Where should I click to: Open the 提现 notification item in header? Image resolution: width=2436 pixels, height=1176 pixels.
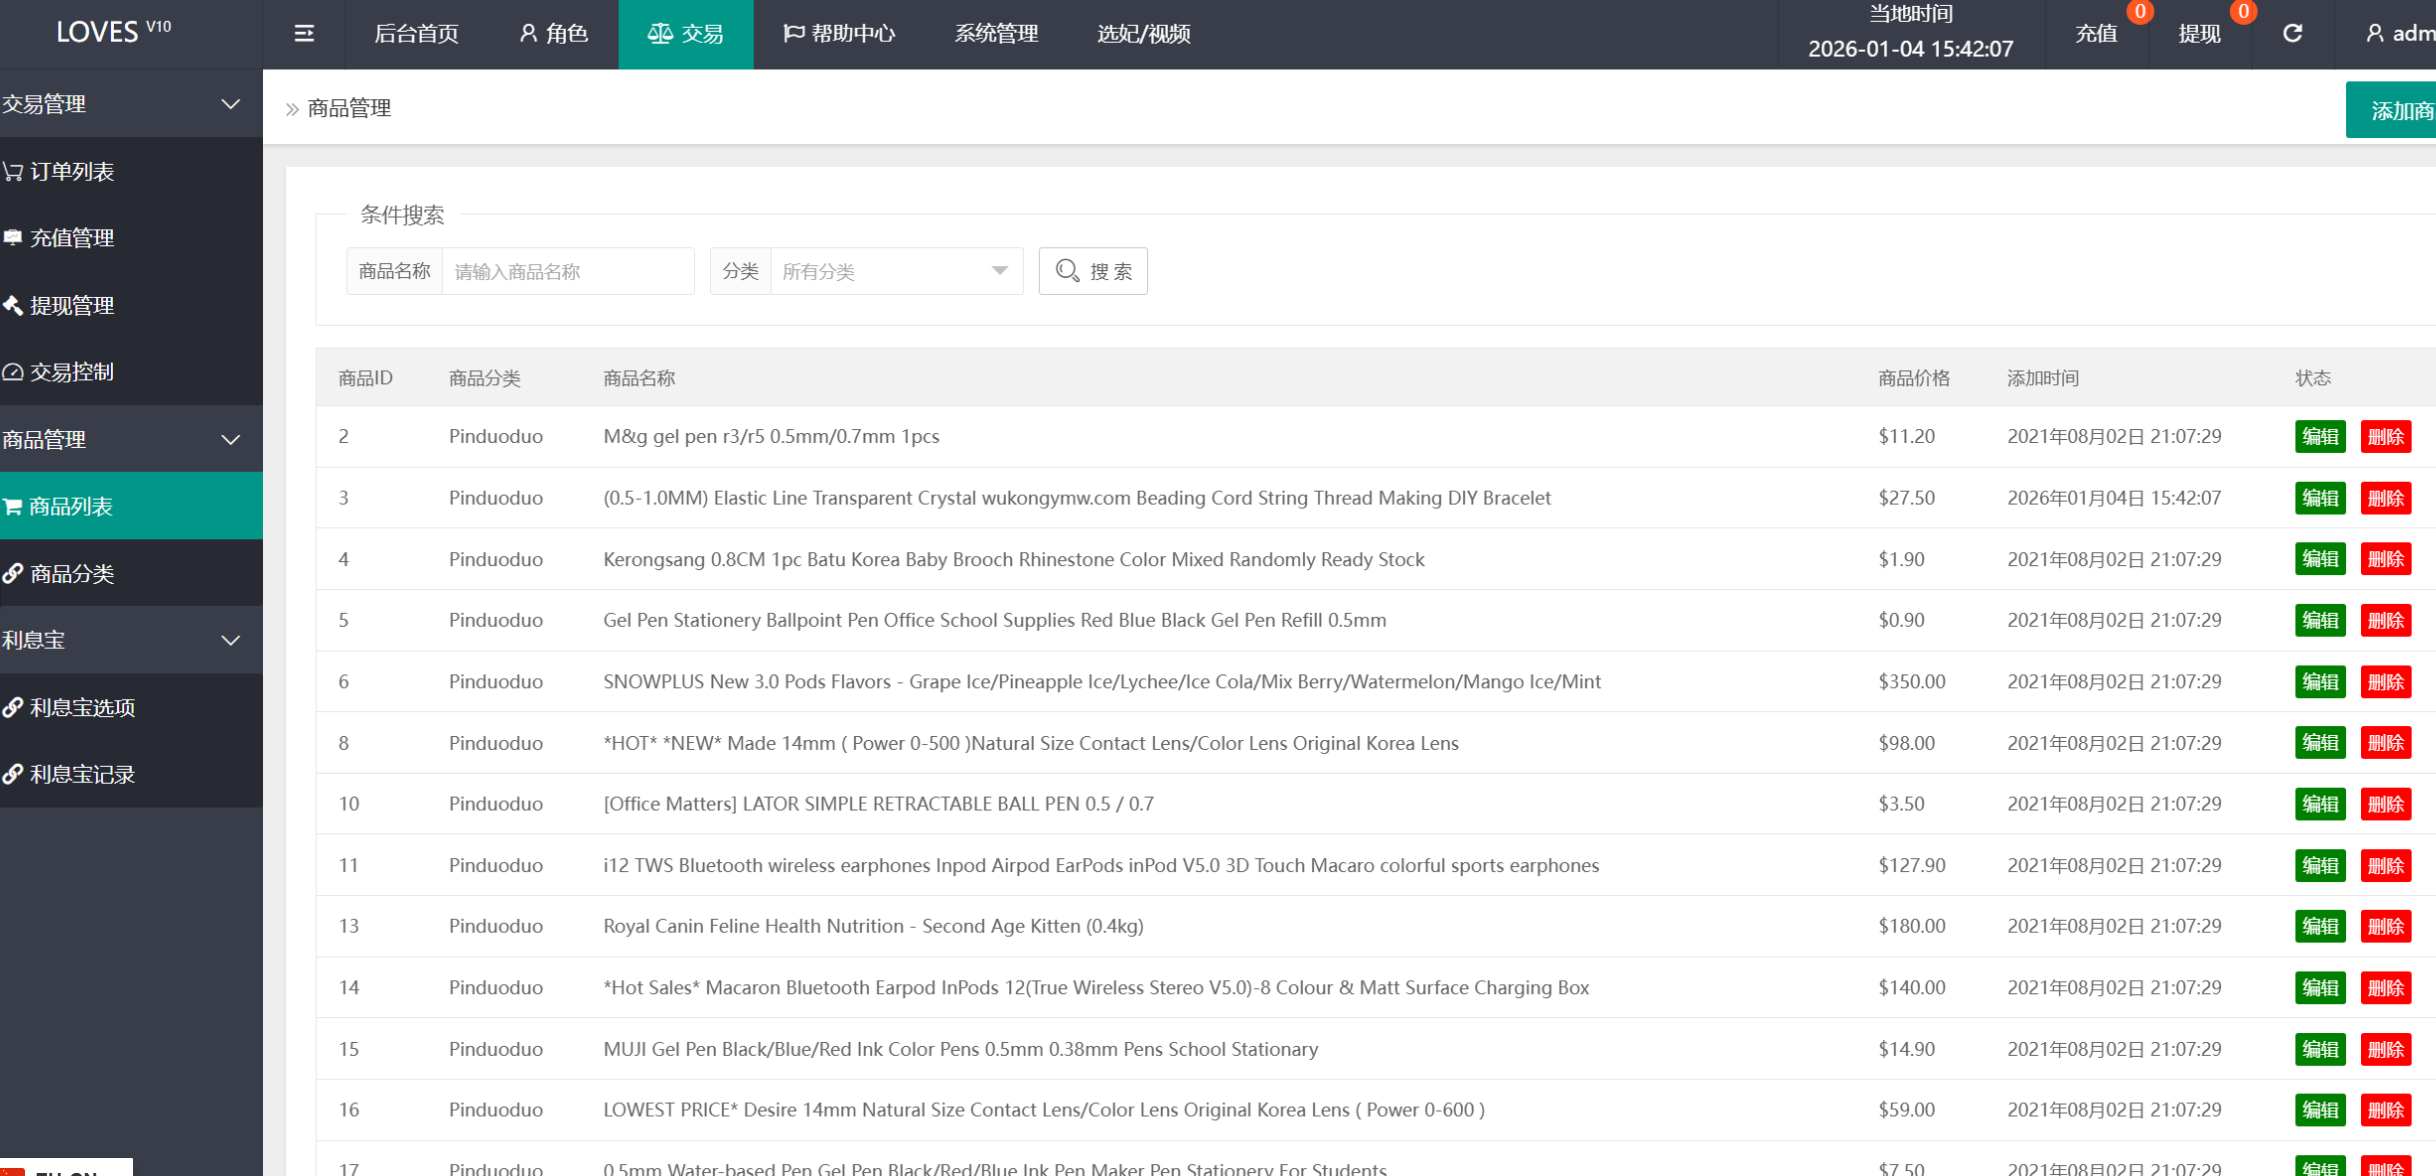pyautogui.click(x=2199, y=34)
